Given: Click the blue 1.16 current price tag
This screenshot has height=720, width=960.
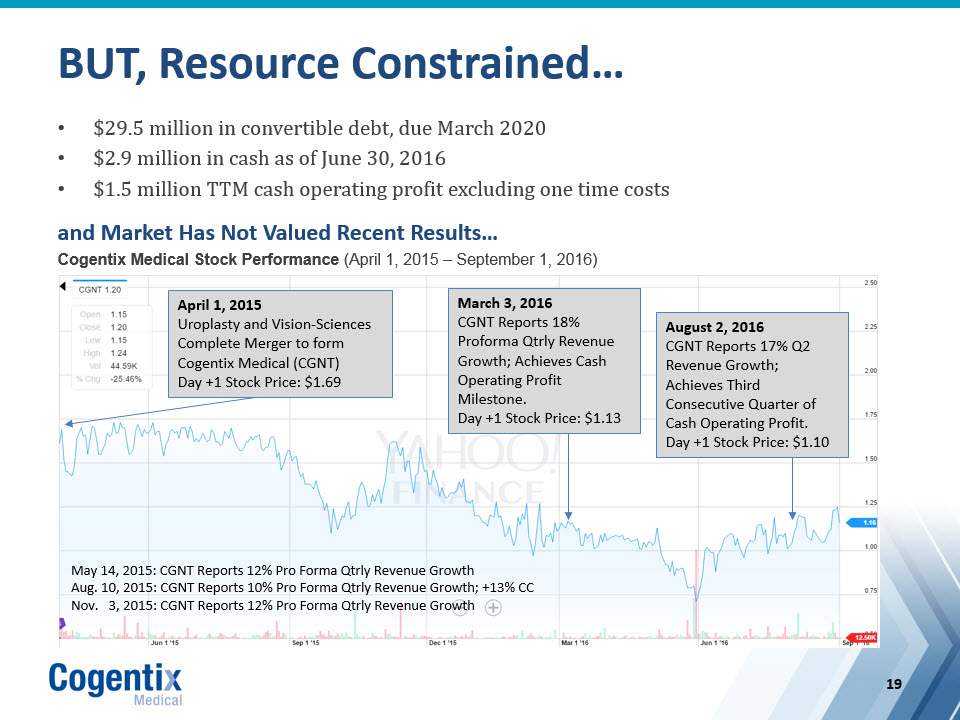Looking at the screenshot, I should tap(862, 523).
